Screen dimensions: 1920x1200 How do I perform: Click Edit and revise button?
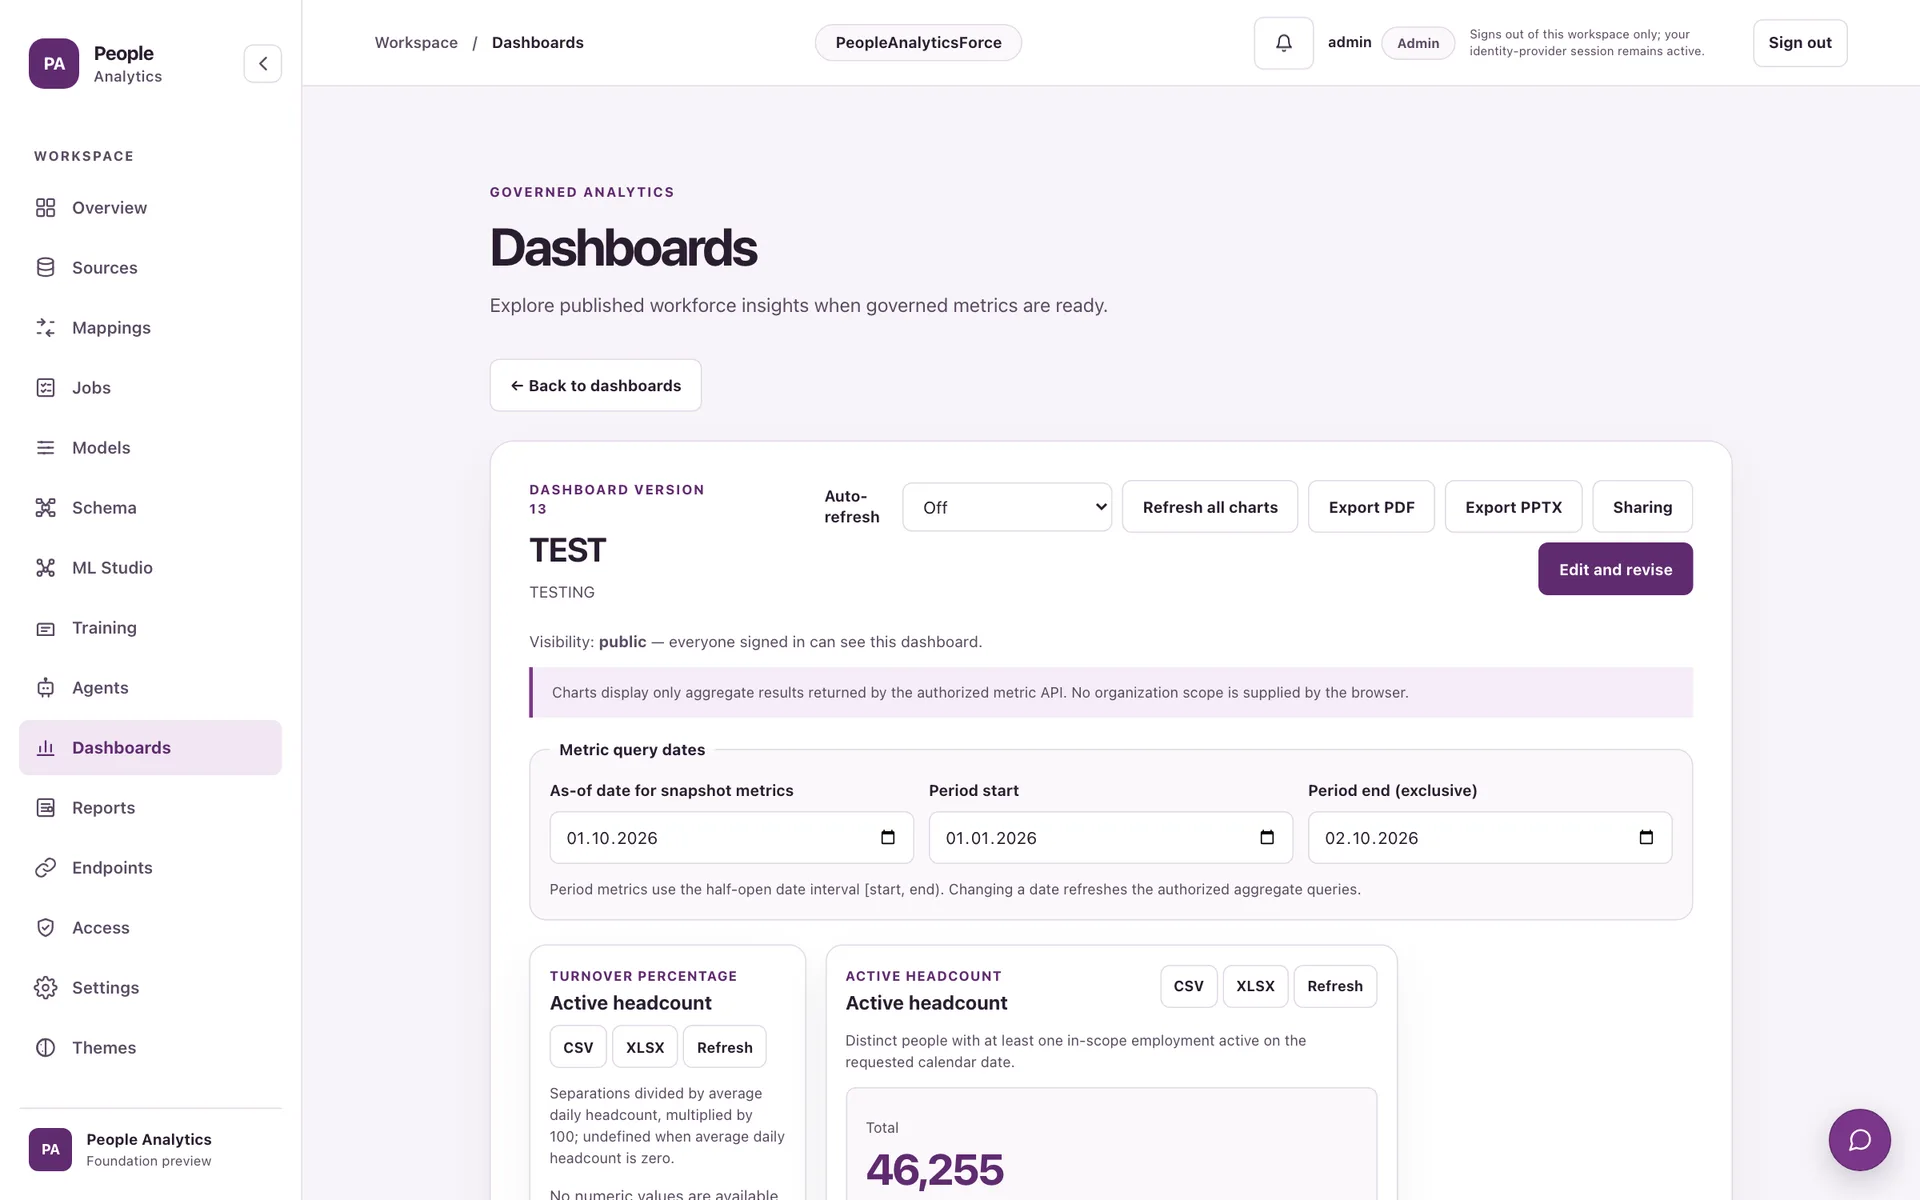(x=1615, y=569)
